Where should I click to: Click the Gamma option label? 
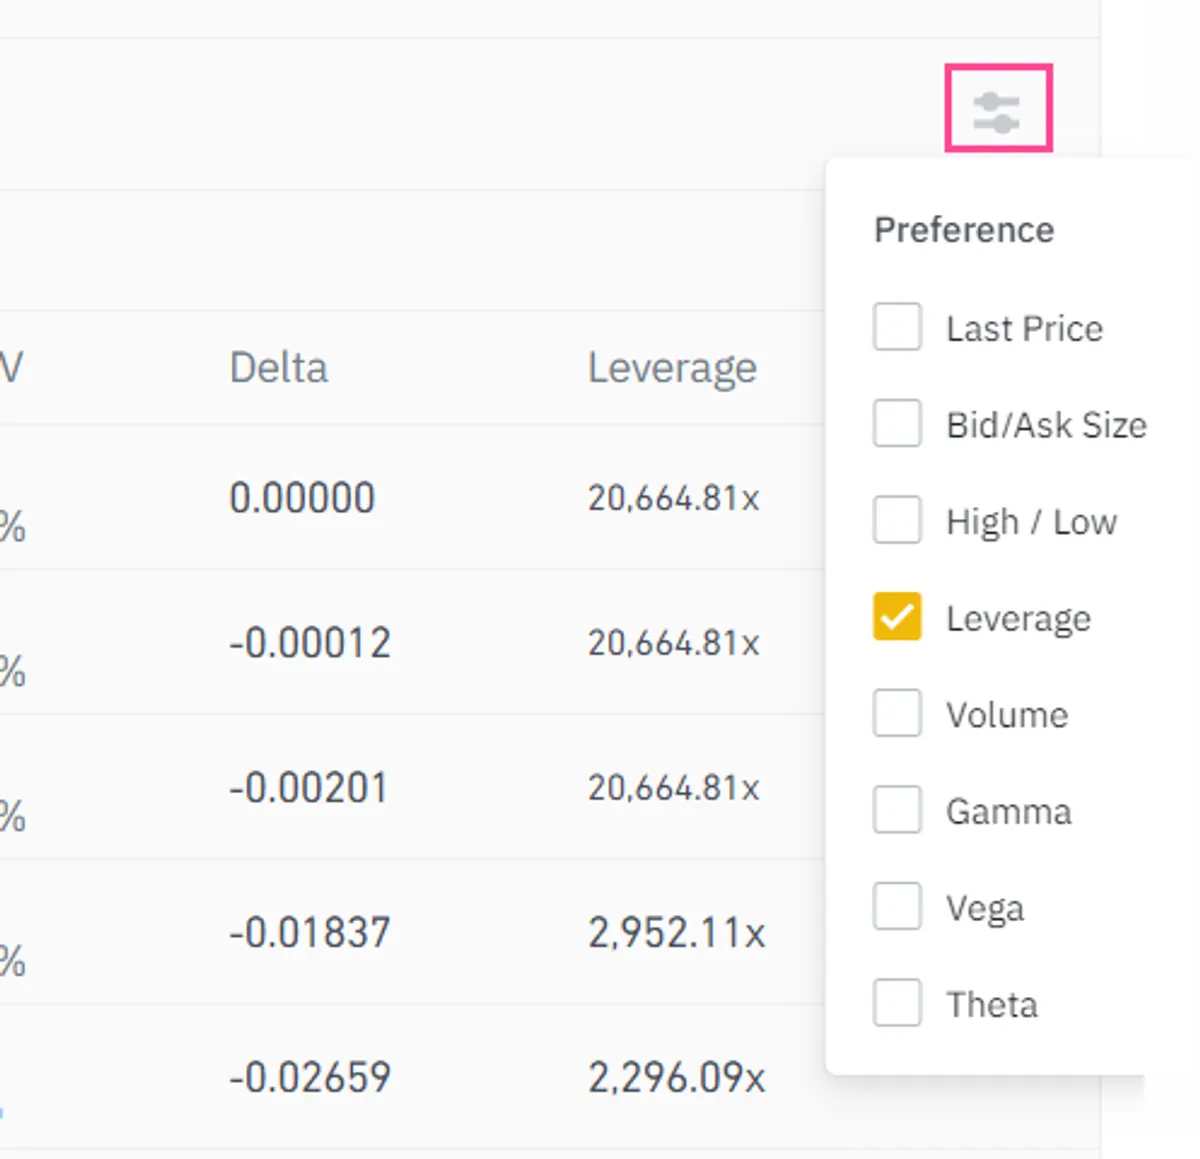1009,811
